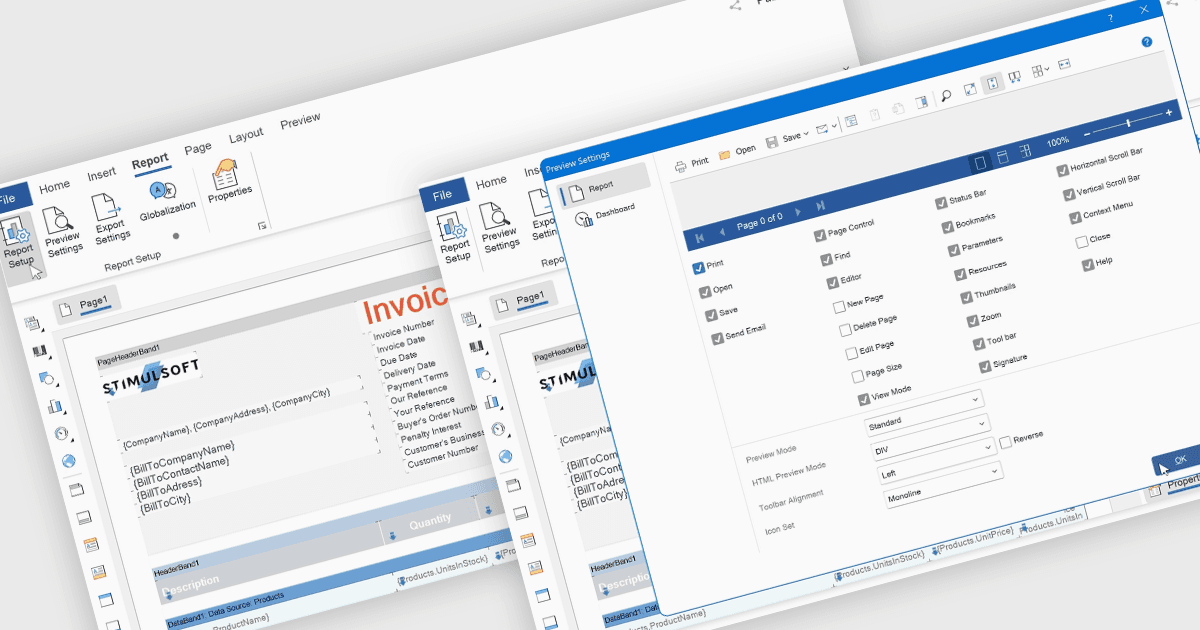Screen dimensions: 1200x630
Task: Select shapes component in left window toolbar
Action: pyautogui.click(x=46, y=378)
